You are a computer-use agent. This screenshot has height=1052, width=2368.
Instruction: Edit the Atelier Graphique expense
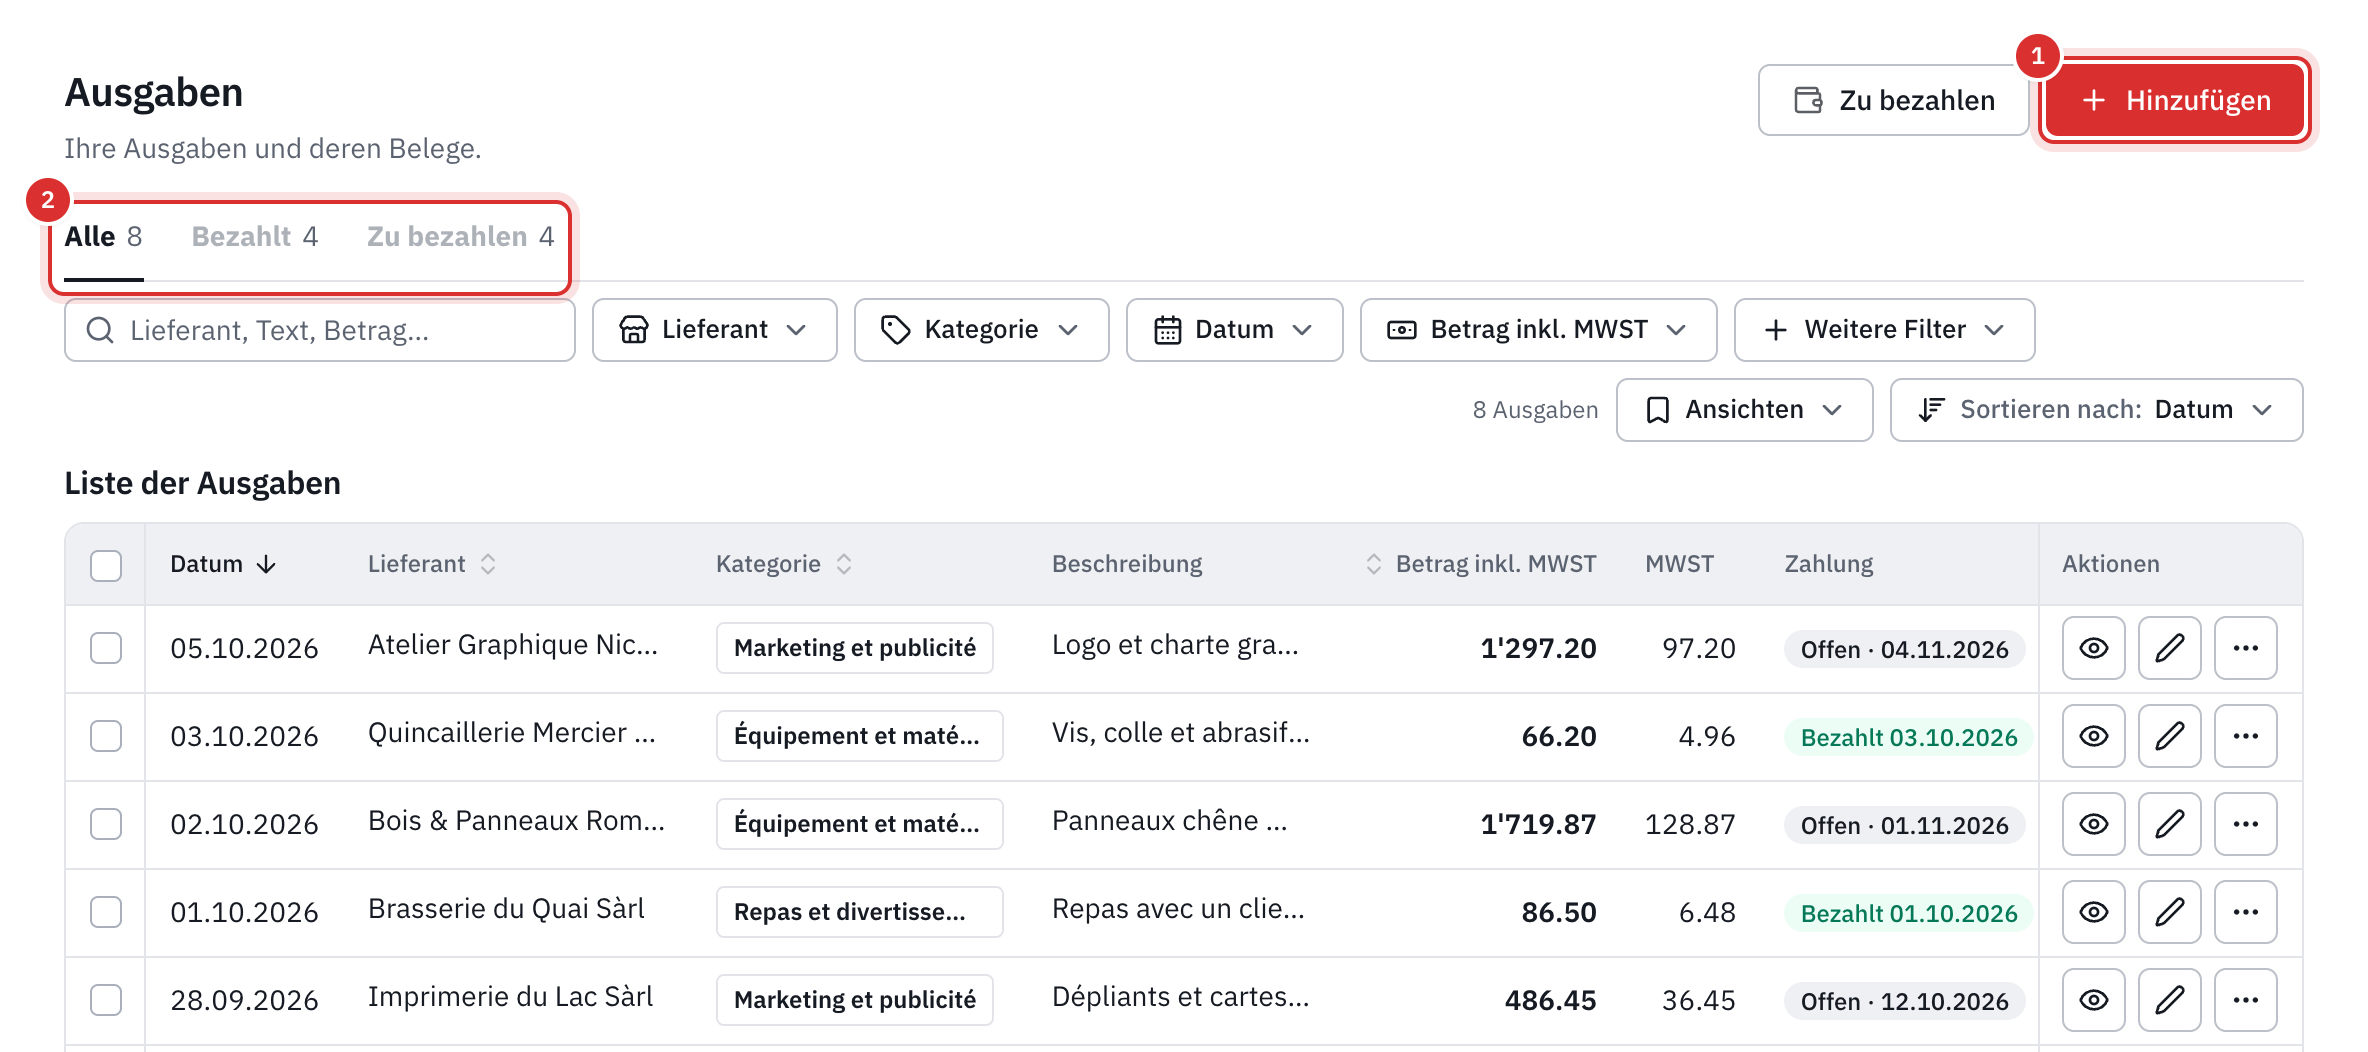point(2169,648)
